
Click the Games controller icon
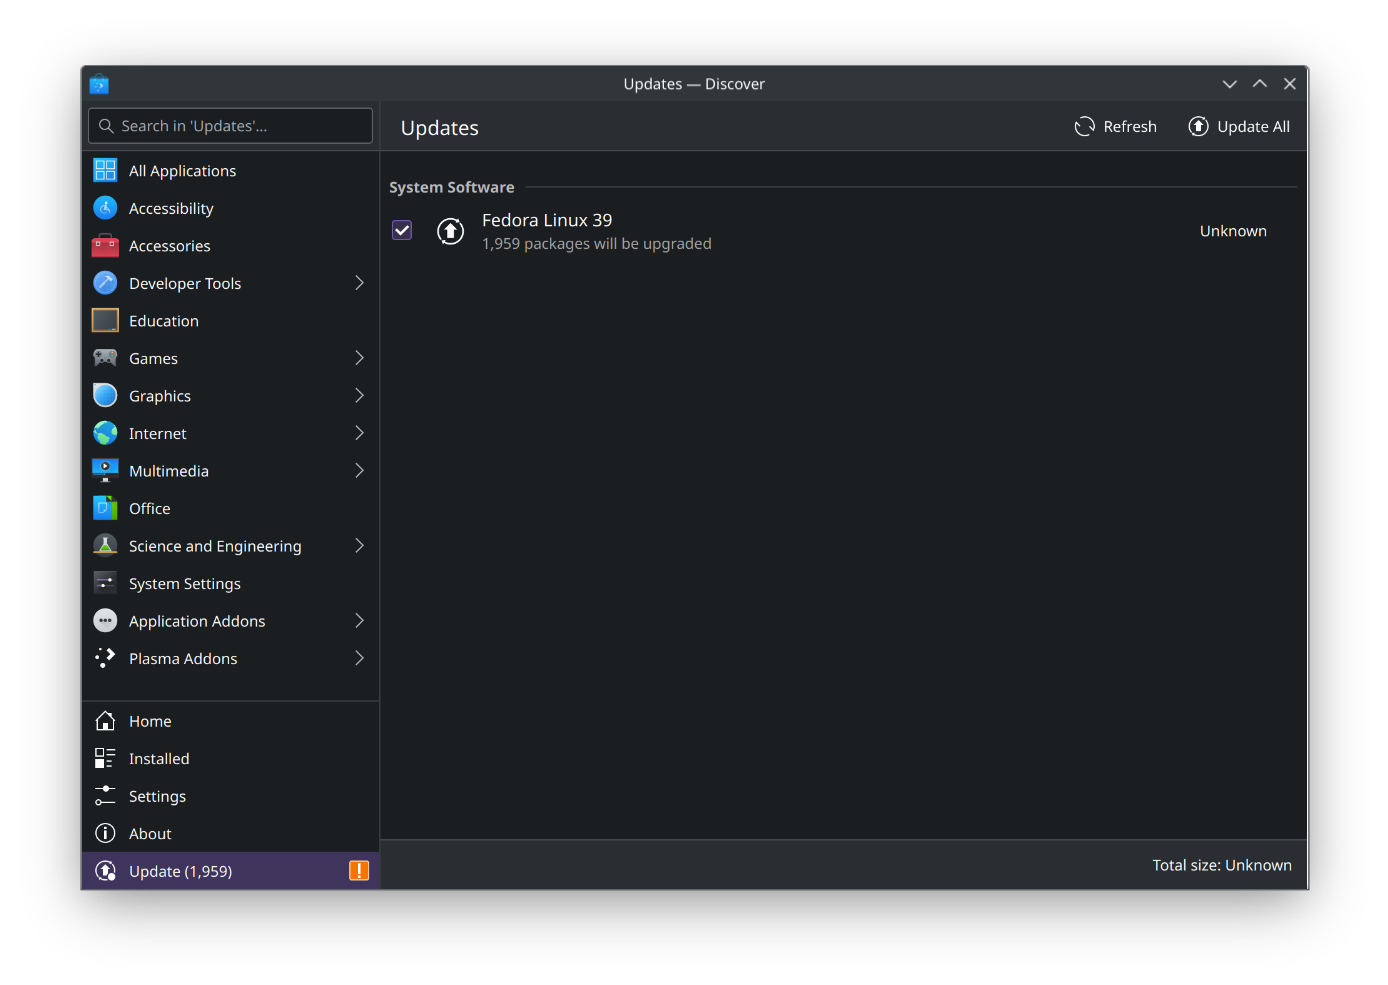[105, 358]
